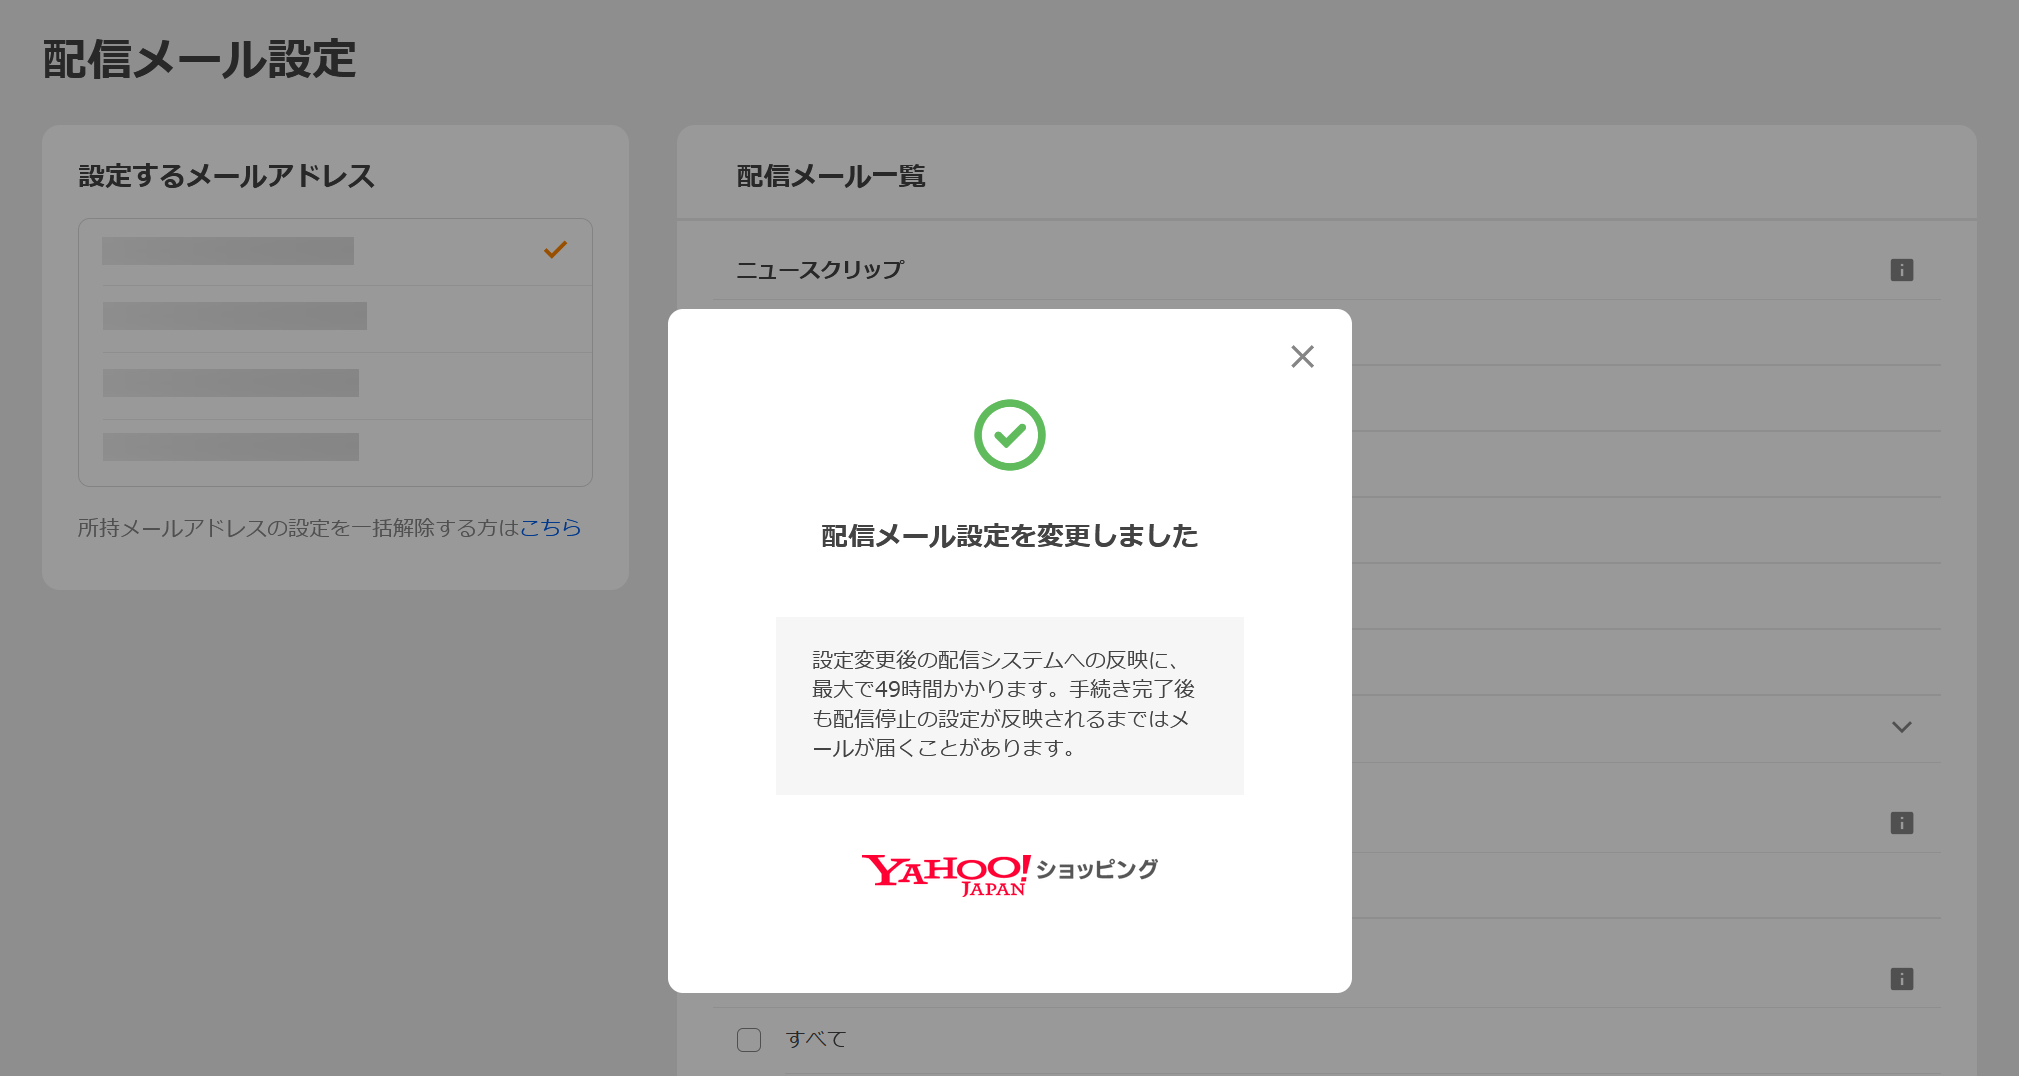The height and width of the screenshot is (1076, 2019).
Task: Open the こちら bulk unsubscribe link
Action: (x=550, y=528)
